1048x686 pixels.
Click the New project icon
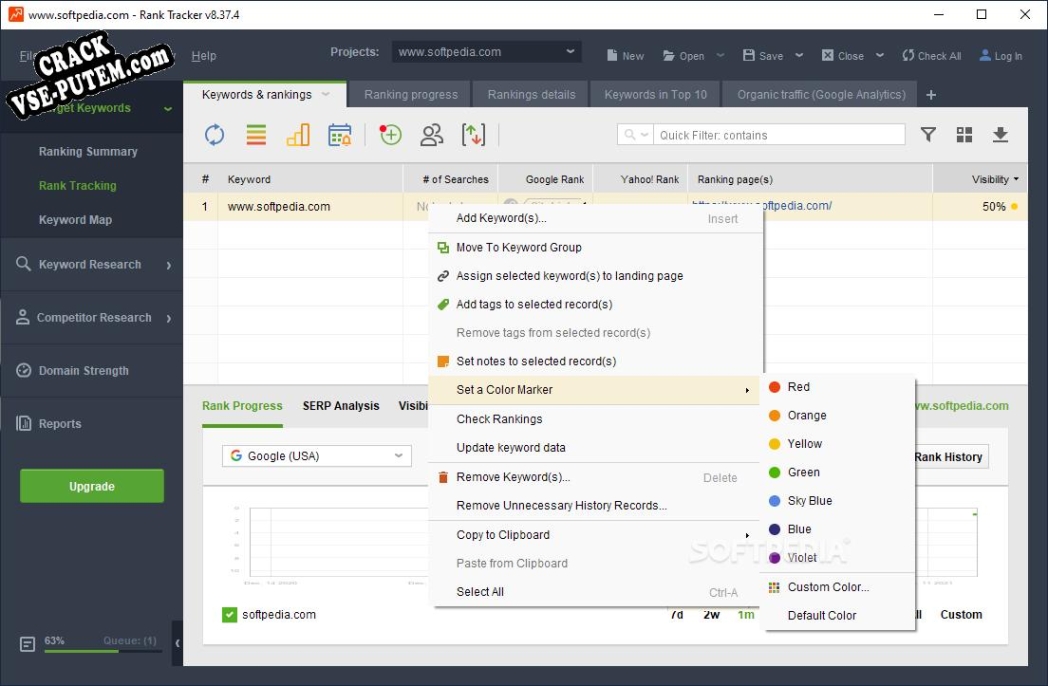click(x=612, y=55)
